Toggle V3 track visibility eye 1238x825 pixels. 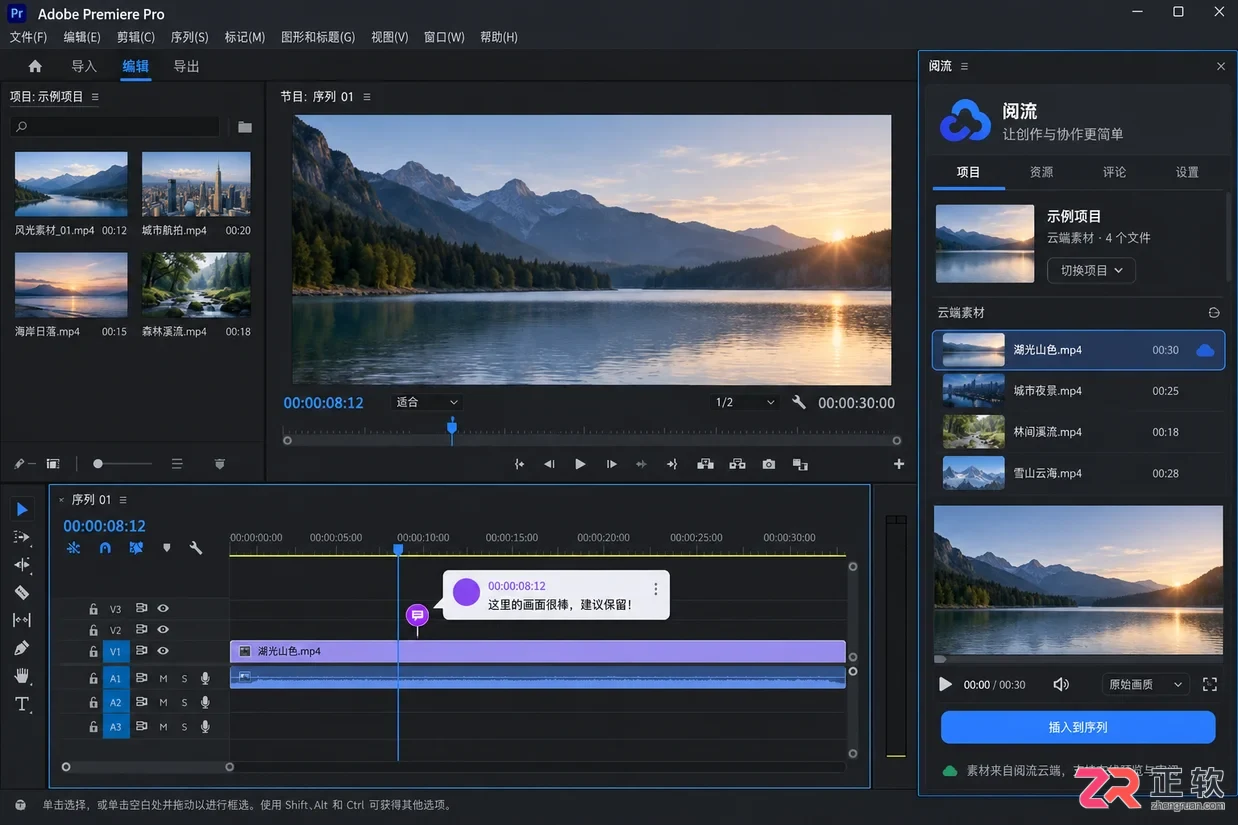pos(163,608)
